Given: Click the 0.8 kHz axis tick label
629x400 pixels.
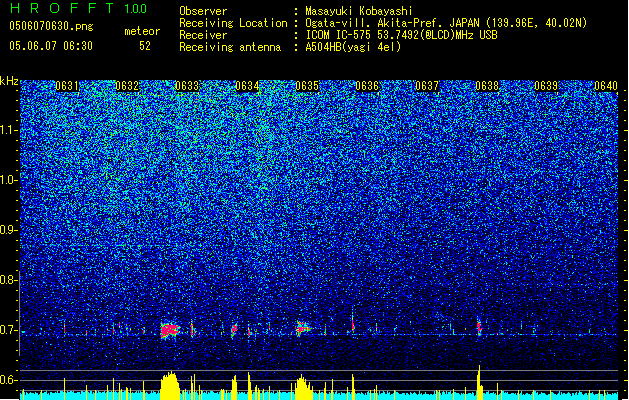Looking at the screenshot, I should 9,280.
